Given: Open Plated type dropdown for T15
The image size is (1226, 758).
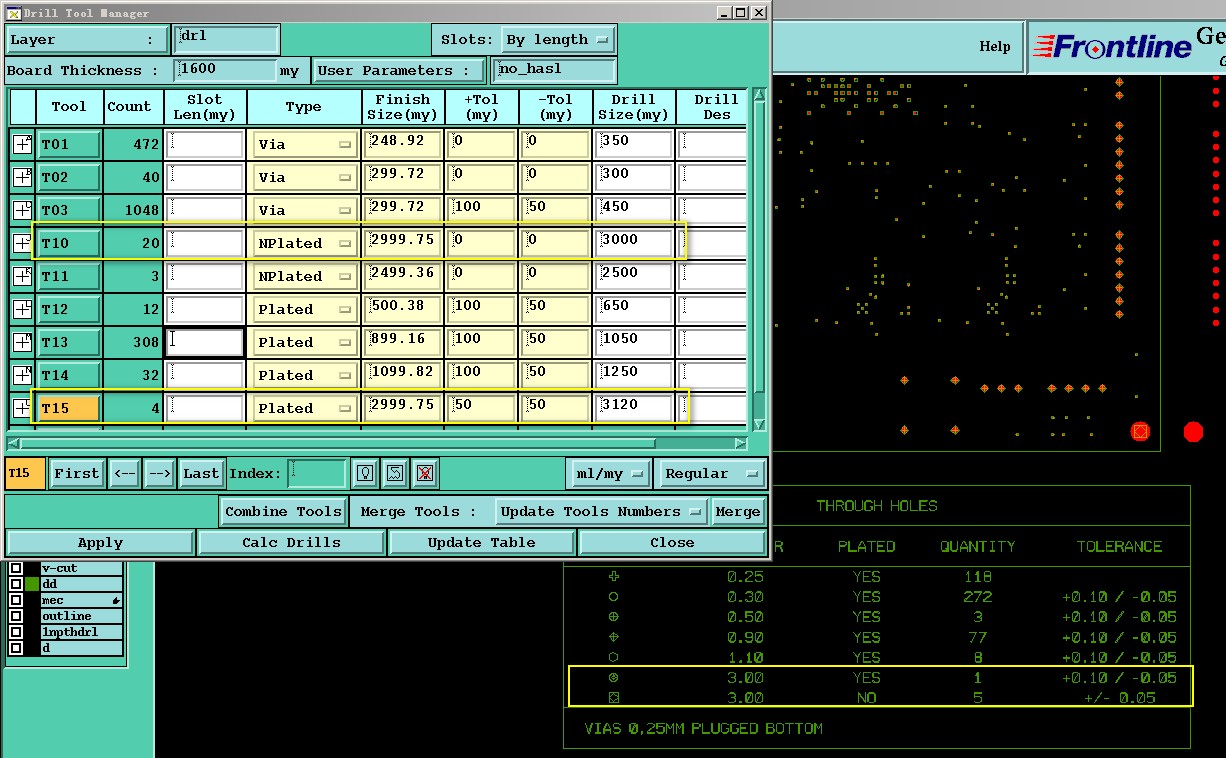Looking at the screenshot, I should (305, 408).
